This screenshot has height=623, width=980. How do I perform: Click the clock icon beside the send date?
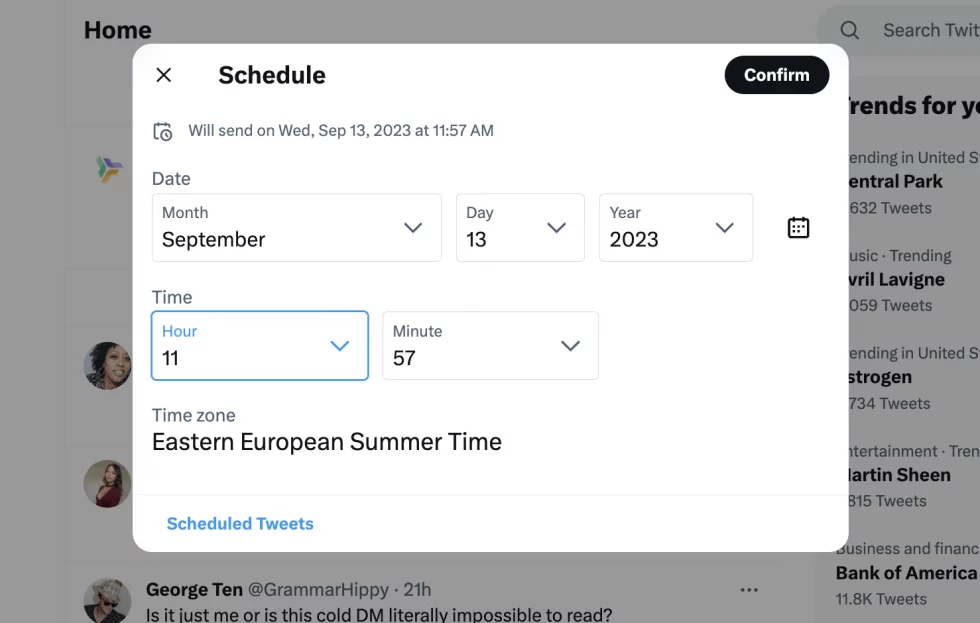pyautogui.click(x=162, y=130)
